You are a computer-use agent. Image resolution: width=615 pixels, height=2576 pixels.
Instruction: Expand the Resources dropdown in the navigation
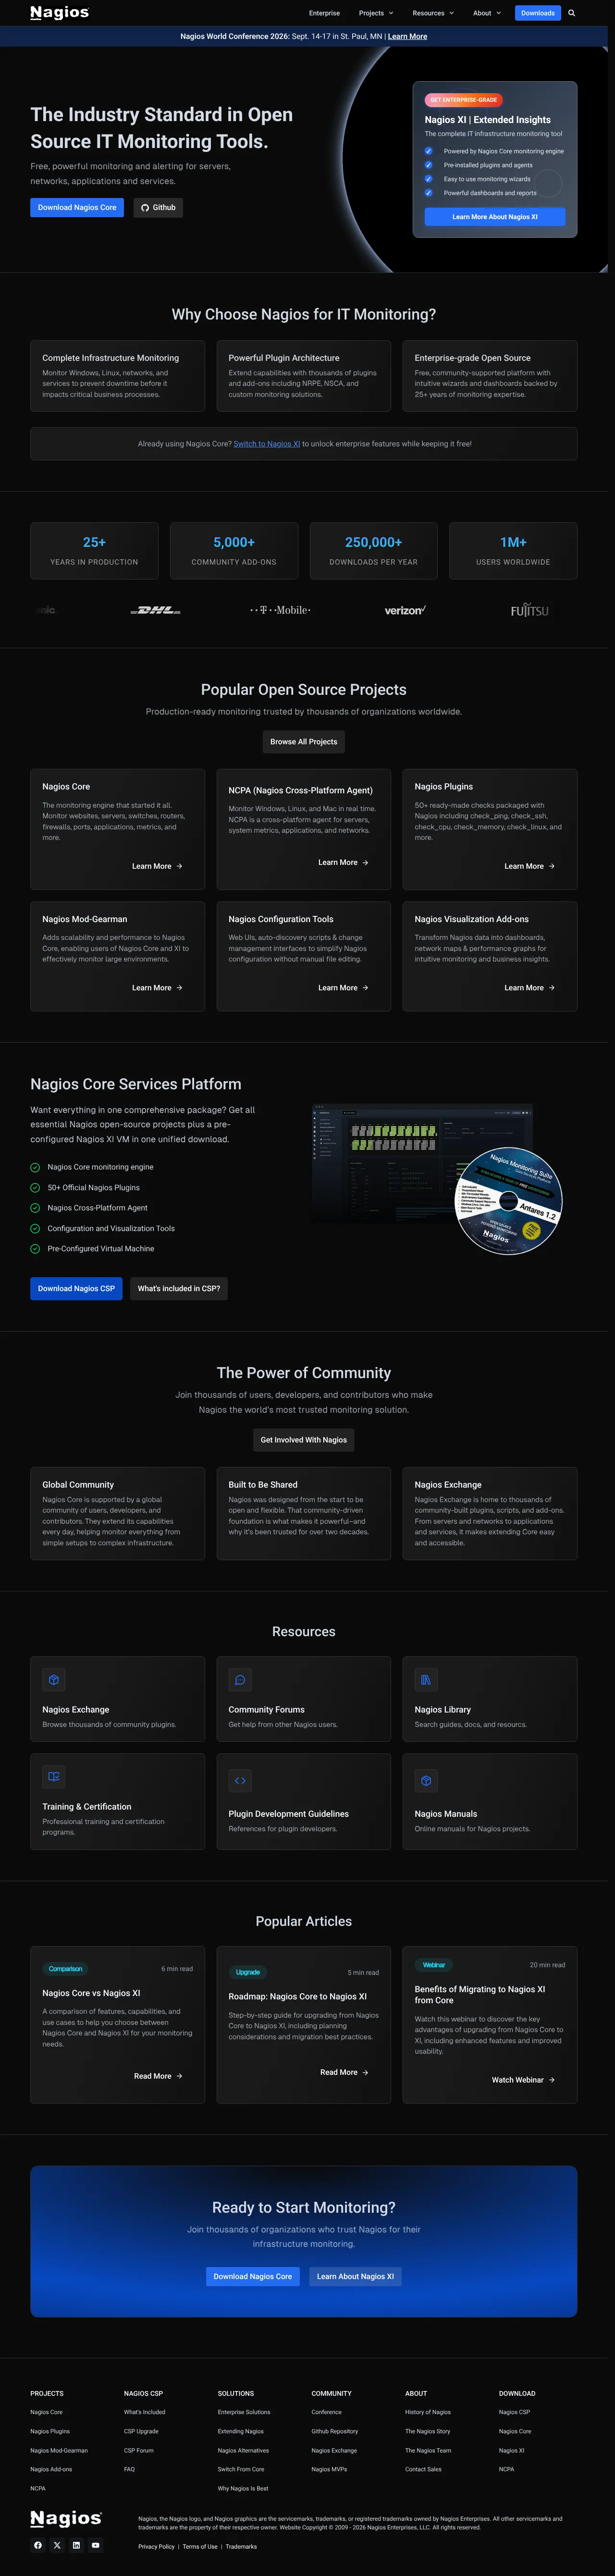433,13
